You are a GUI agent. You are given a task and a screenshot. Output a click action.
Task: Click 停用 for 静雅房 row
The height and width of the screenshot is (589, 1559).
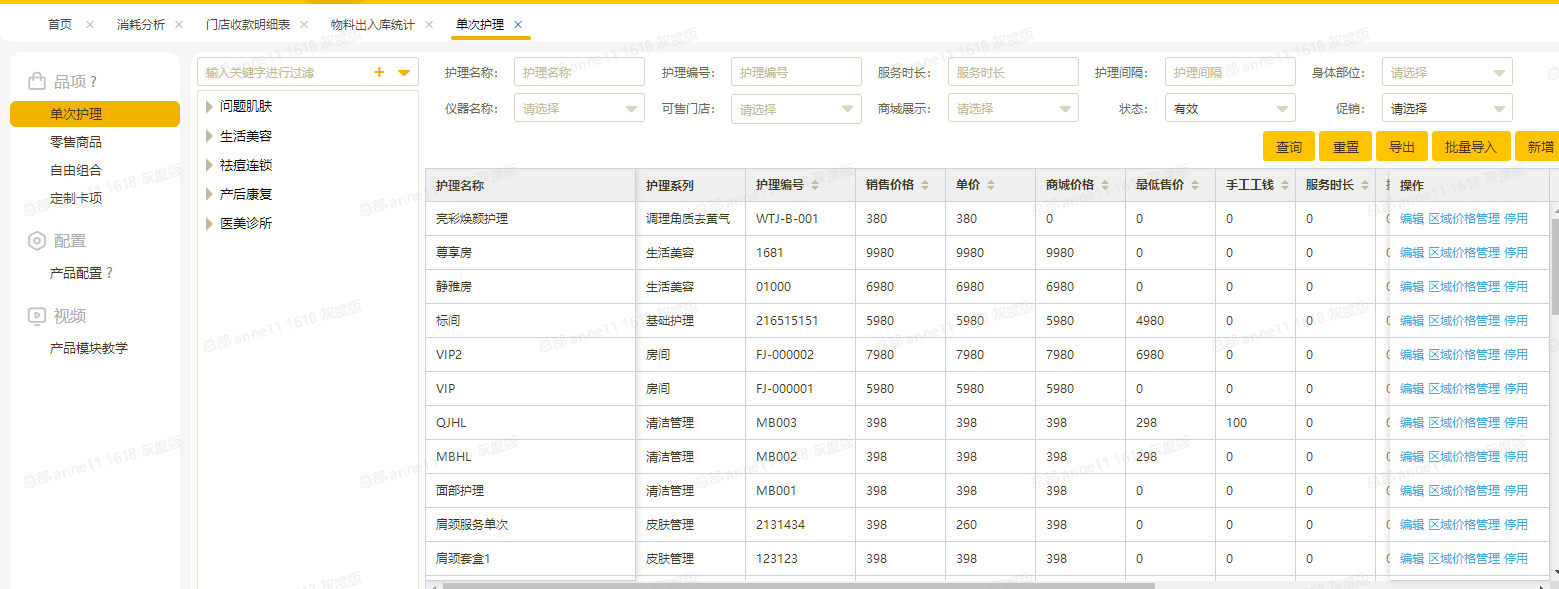[1516, 286]
